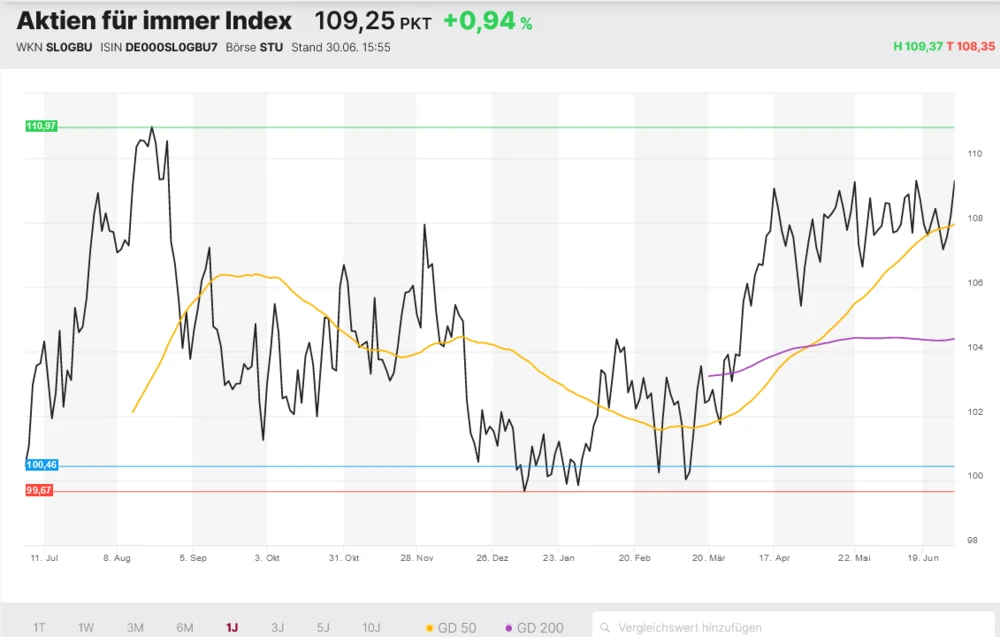
Task: Show the 10J time range
Action: tap(371, 628)
